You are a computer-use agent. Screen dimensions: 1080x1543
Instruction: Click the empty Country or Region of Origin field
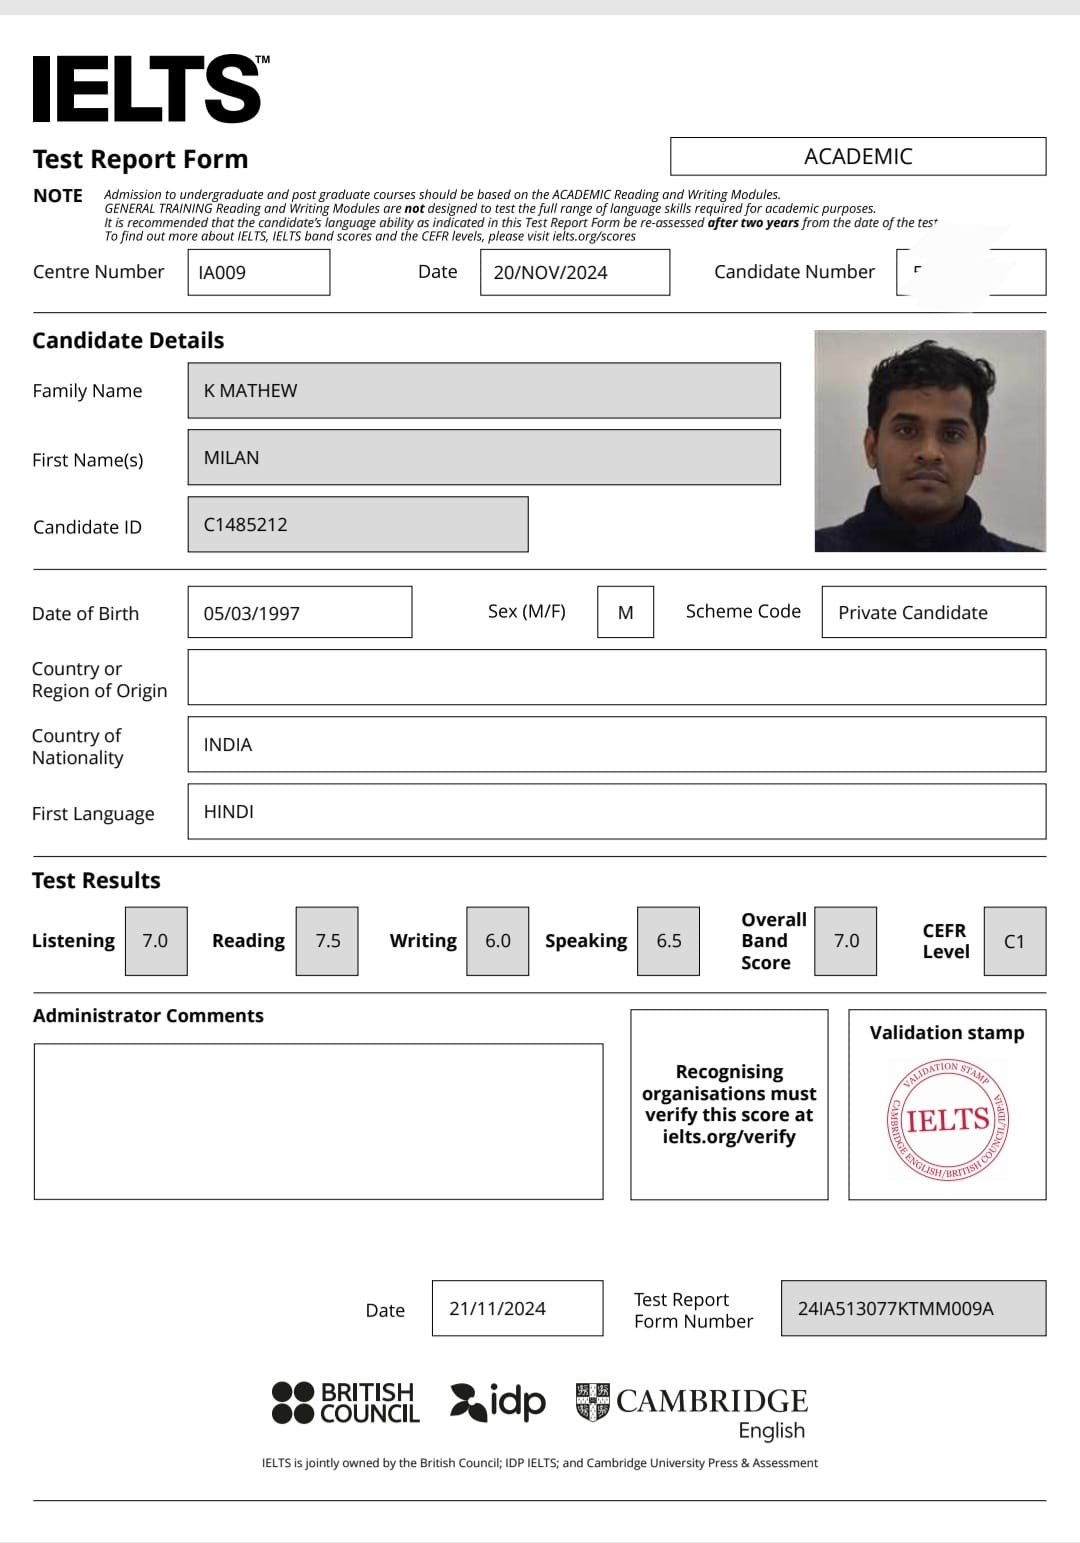point(617,677)
